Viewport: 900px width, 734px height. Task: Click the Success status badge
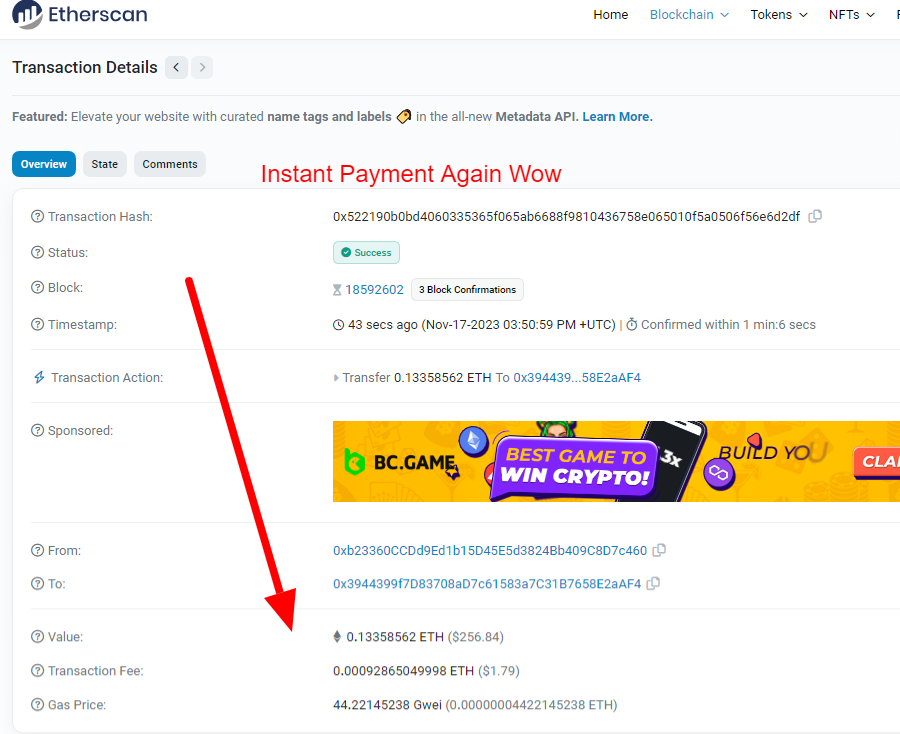pos(366,253)
